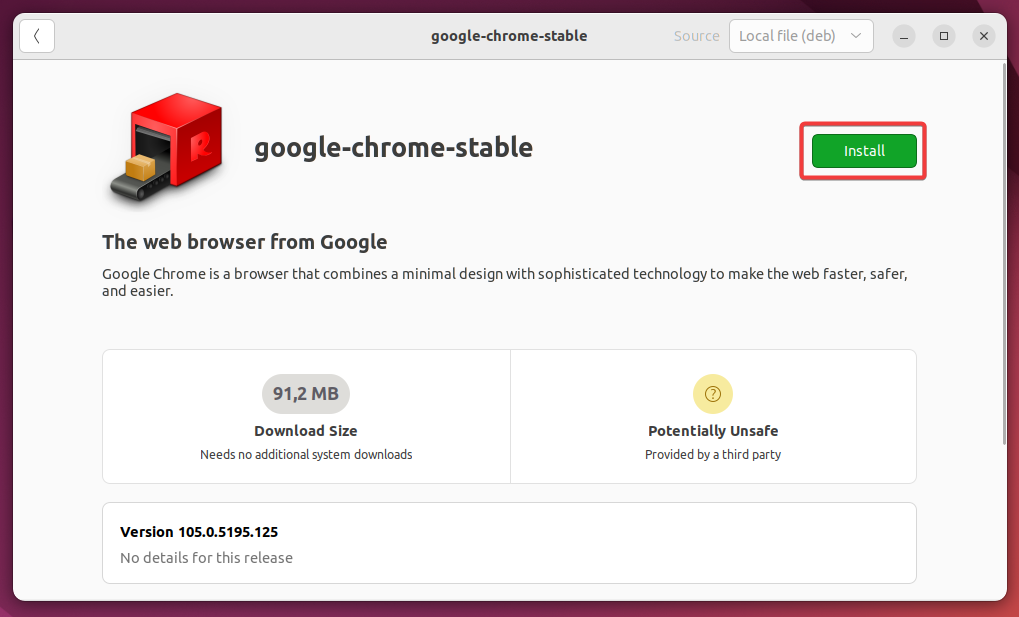Click 'The web browser from Google' heading
This screenshot has width=1019, height=617.
click(244, 242)
